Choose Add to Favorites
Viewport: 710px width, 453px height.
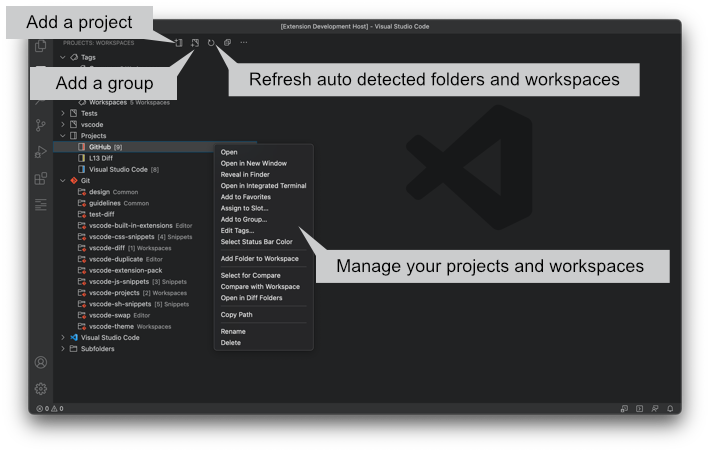264,197
